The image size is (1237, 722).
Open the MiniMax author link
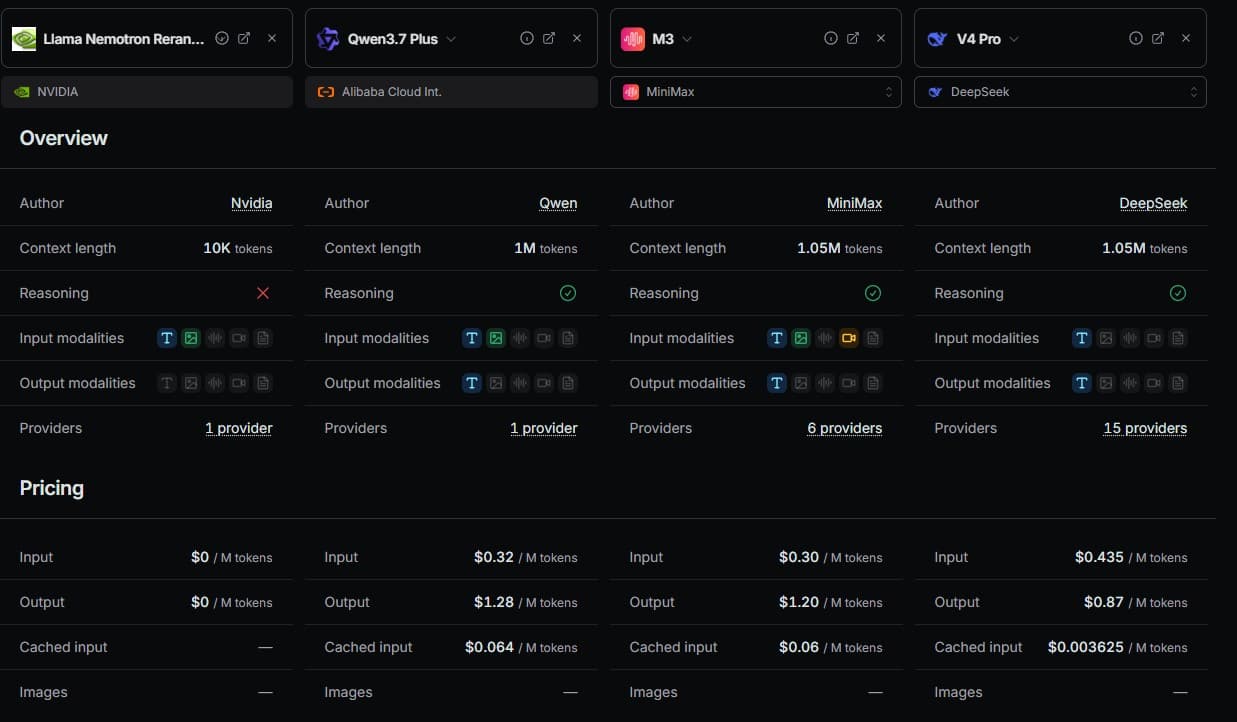[855, 203]
